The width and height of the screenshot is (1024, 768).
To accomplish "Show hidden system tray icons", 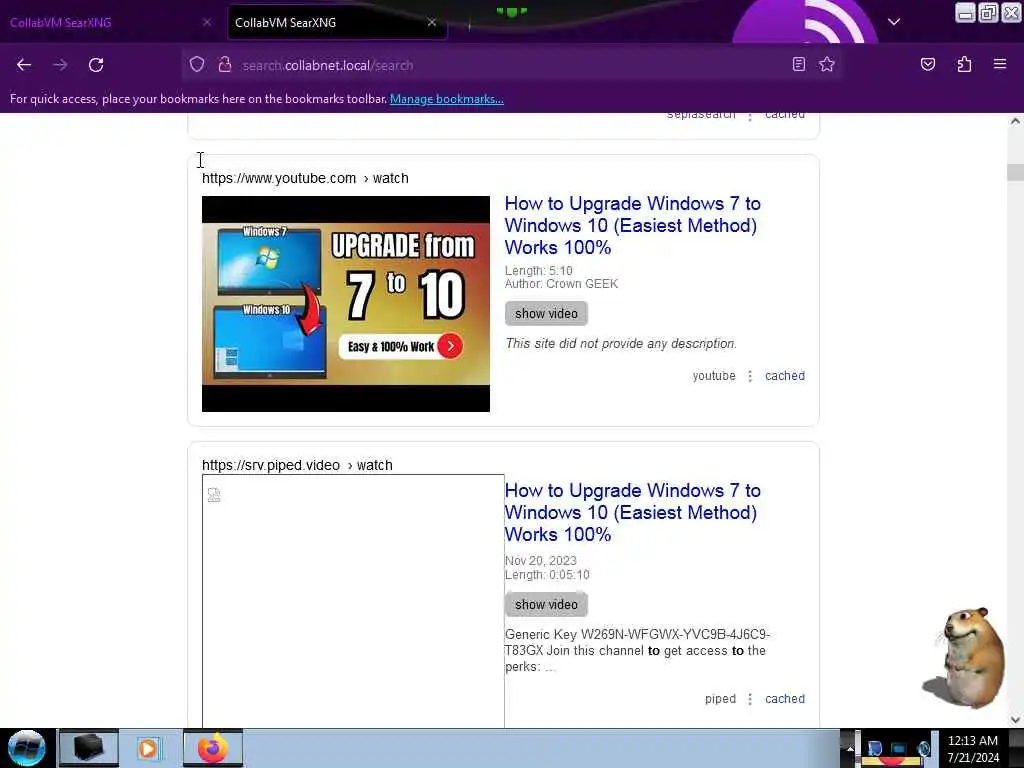I will coord(850,749).
